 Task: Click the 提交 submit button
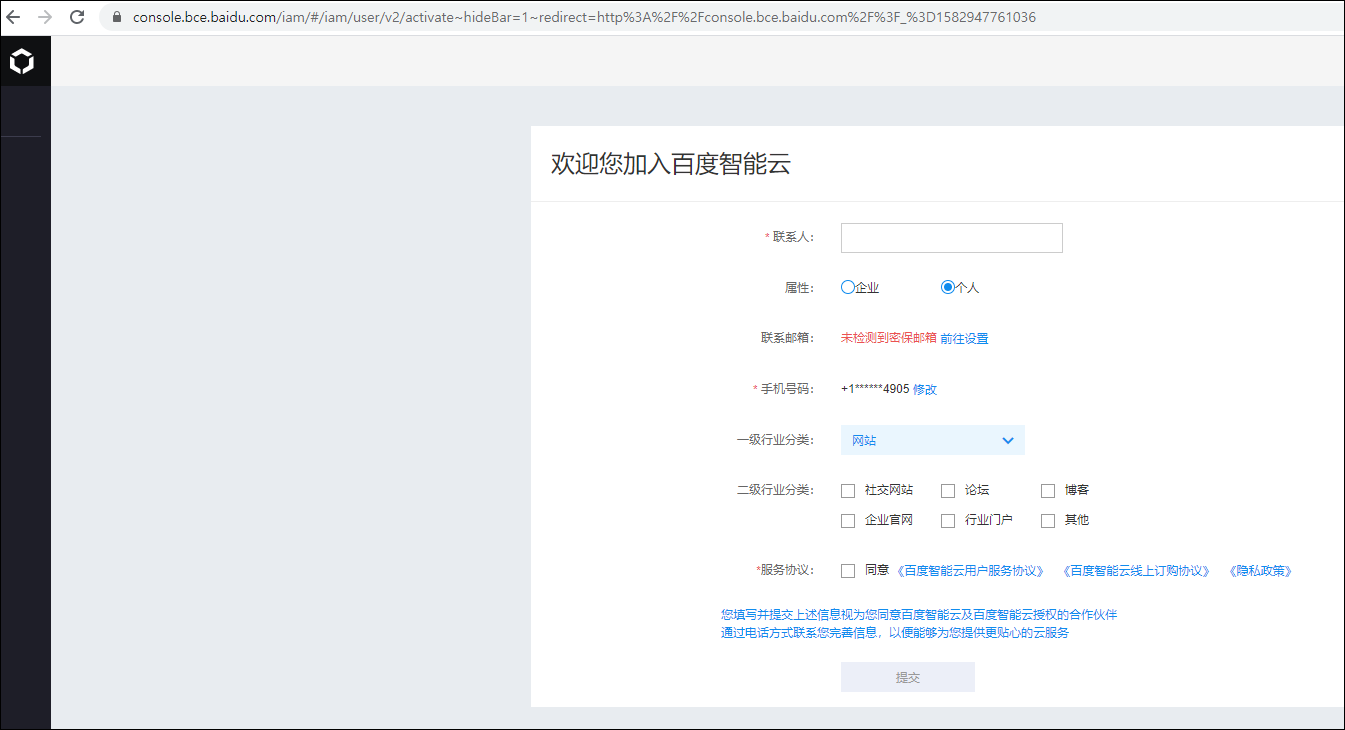pos(908,677)
